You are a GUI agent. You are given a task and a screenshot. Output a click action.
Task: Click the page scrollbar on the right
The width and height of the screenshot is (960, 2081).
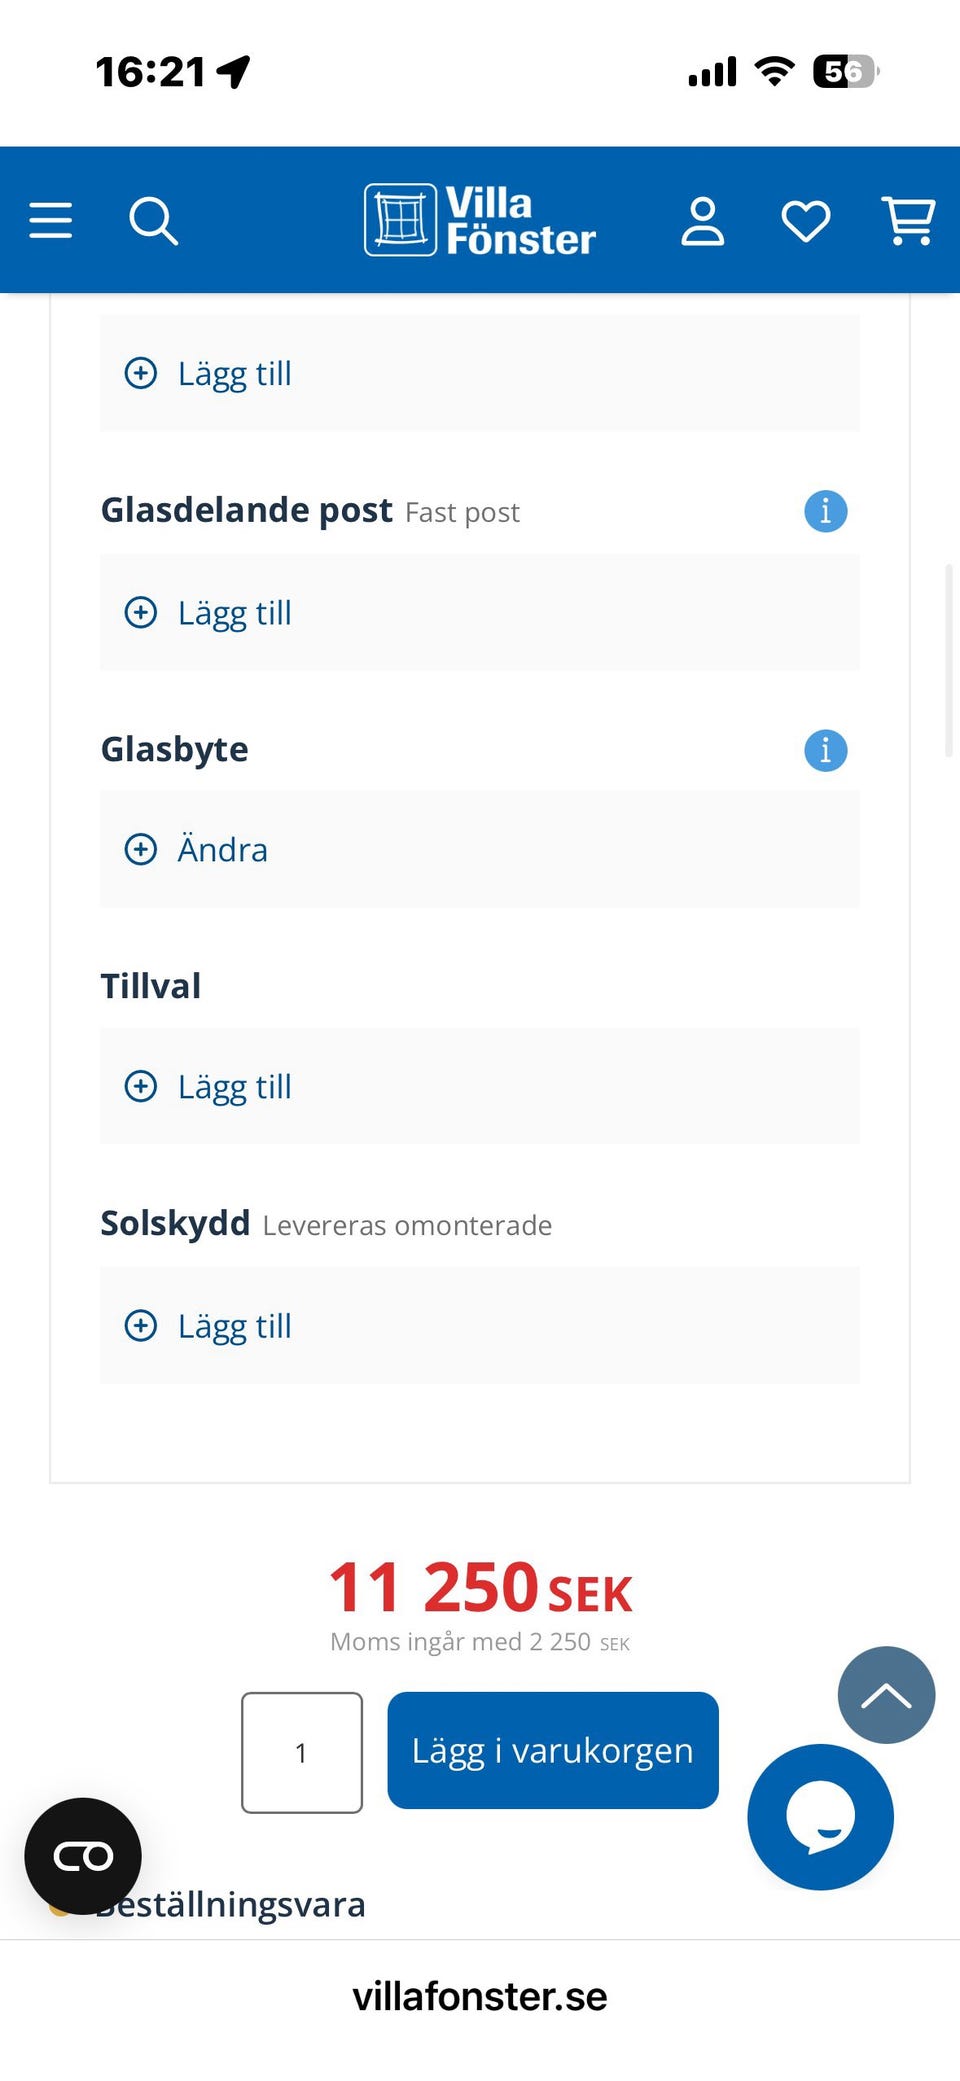coord(949,660)
